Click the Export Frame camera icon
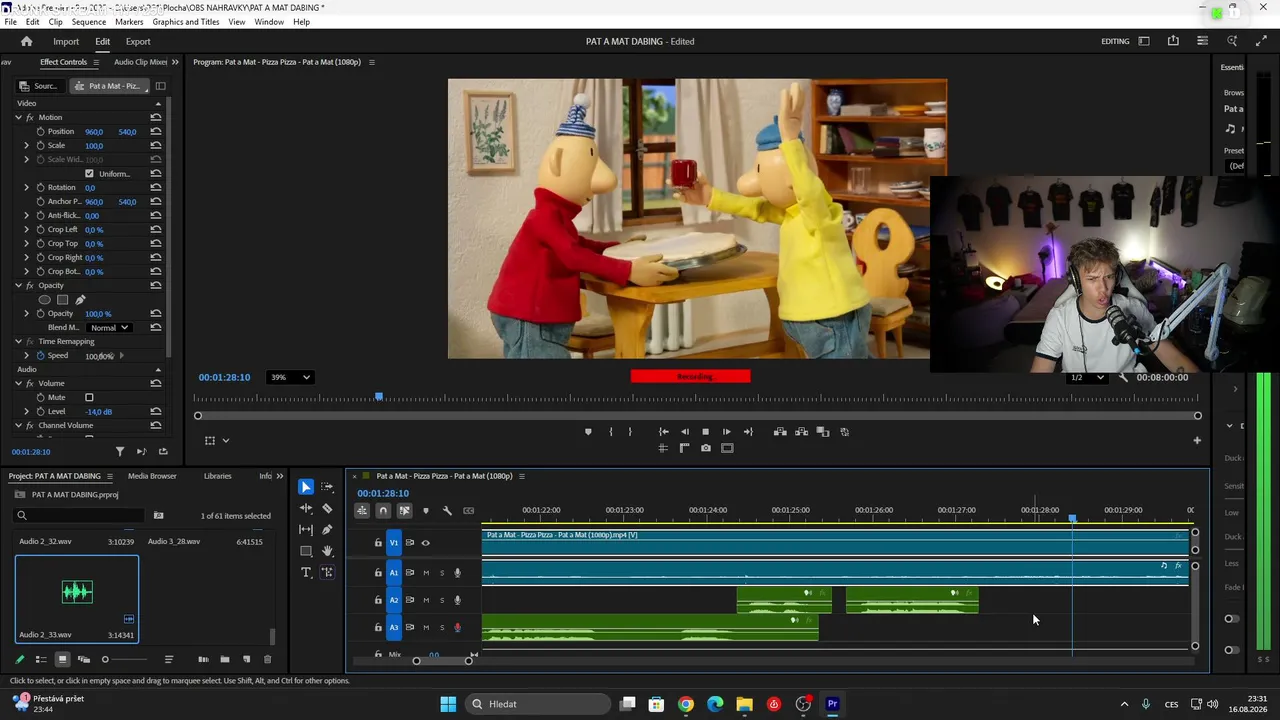Screen dimensions: 1280x720 tap(706, 448)
